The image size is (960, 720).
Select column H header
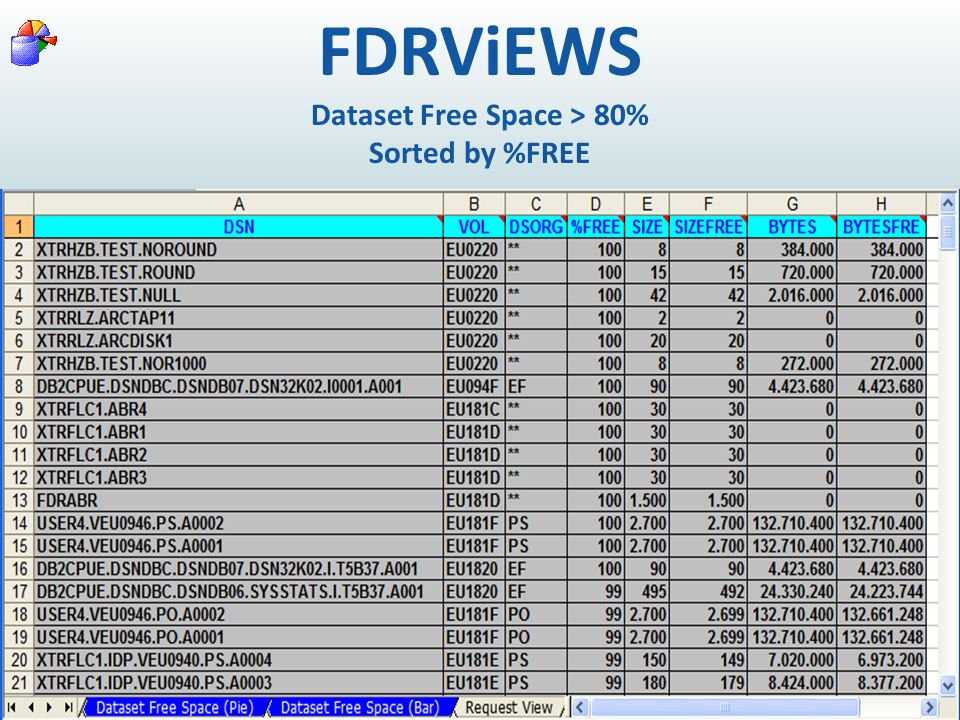881,204
